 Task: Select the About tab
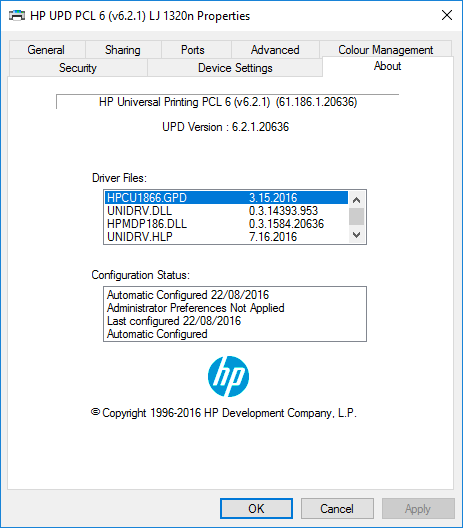pos(388,66)
